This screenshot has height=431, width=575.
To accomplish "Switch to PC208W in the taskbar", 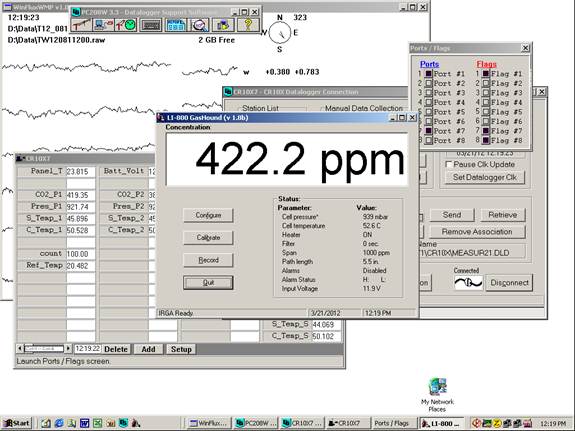I will (256, 423).
